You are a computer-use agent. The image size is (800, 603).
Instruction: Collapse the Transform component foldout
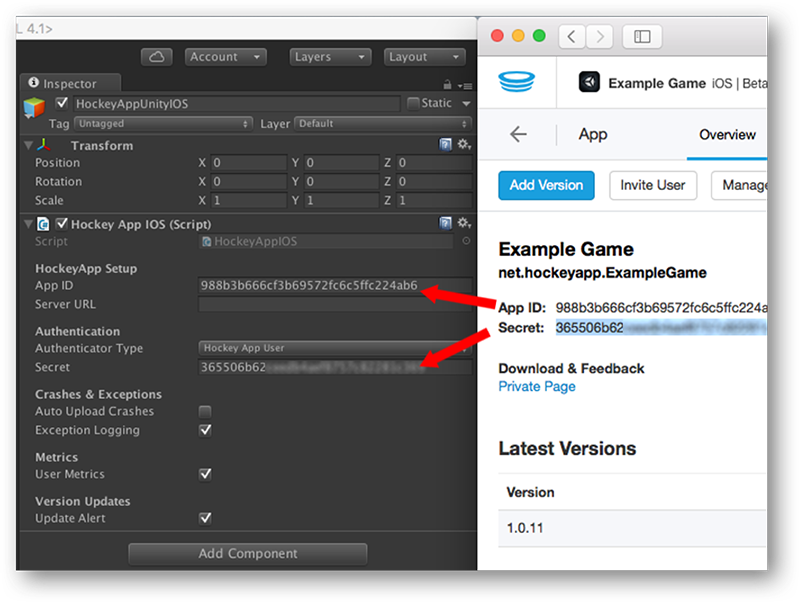click(29, 145)
